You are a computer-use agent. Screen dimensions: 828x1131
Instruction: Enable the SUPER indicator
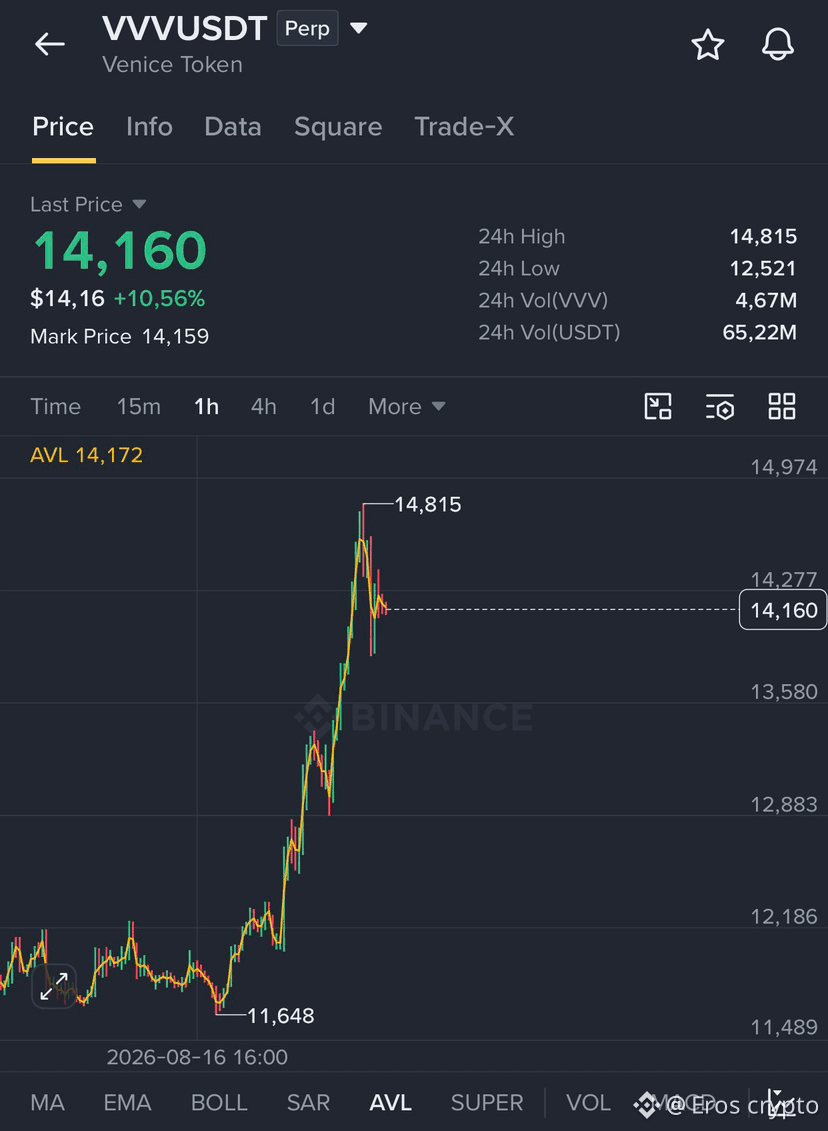tap(487, 1102)
